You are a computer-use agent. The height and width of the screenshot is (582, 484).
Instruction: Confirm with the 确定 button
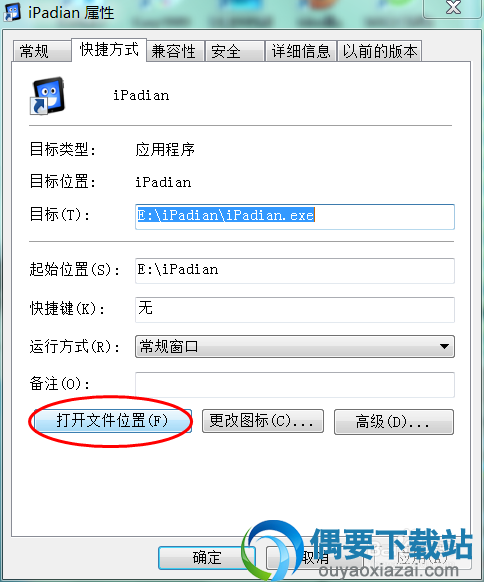207,558
